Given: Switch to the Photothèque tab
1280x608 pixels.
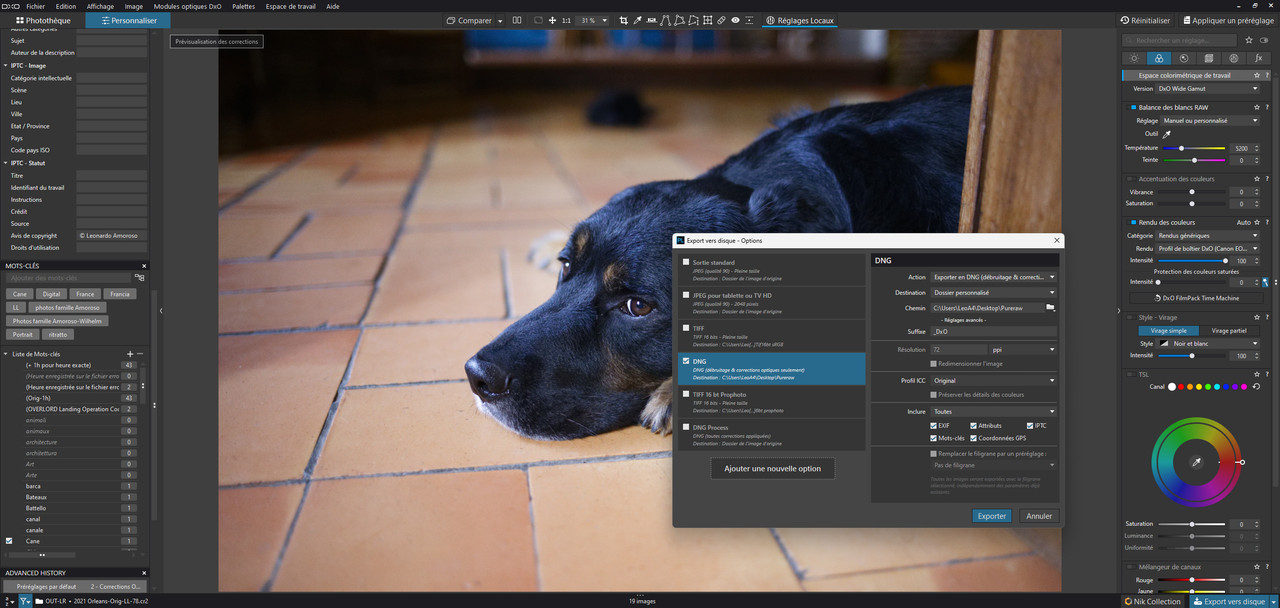Looking at the screenshot, I should coord(43,20).
